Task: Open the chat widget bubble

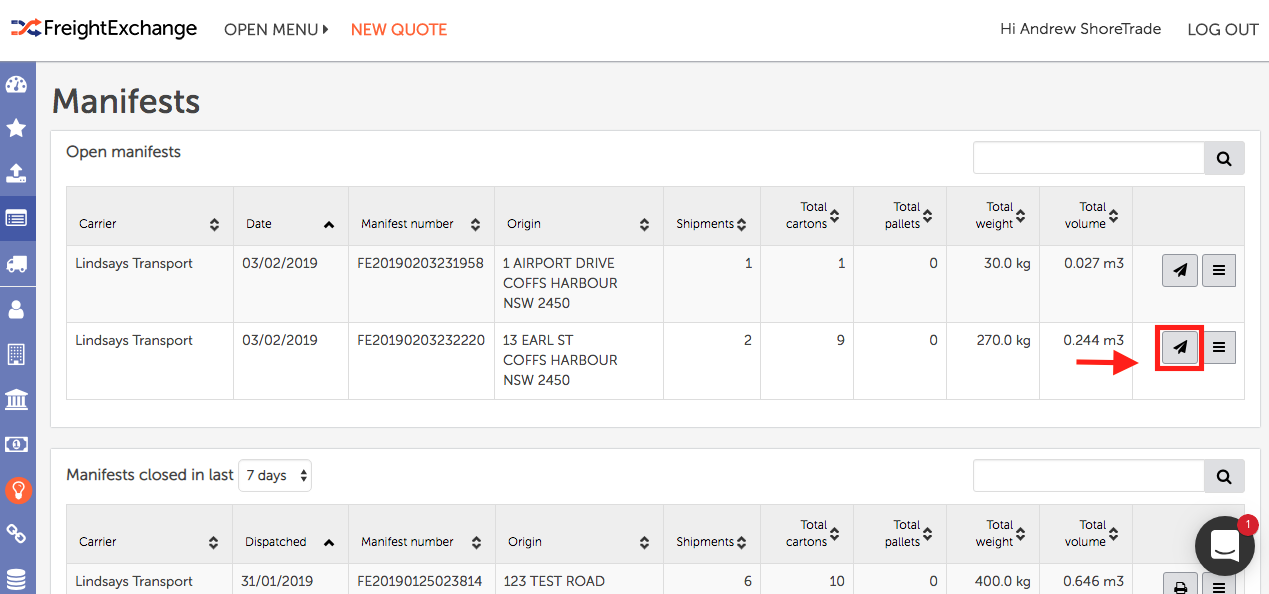Action: [x=1224, y=546]
